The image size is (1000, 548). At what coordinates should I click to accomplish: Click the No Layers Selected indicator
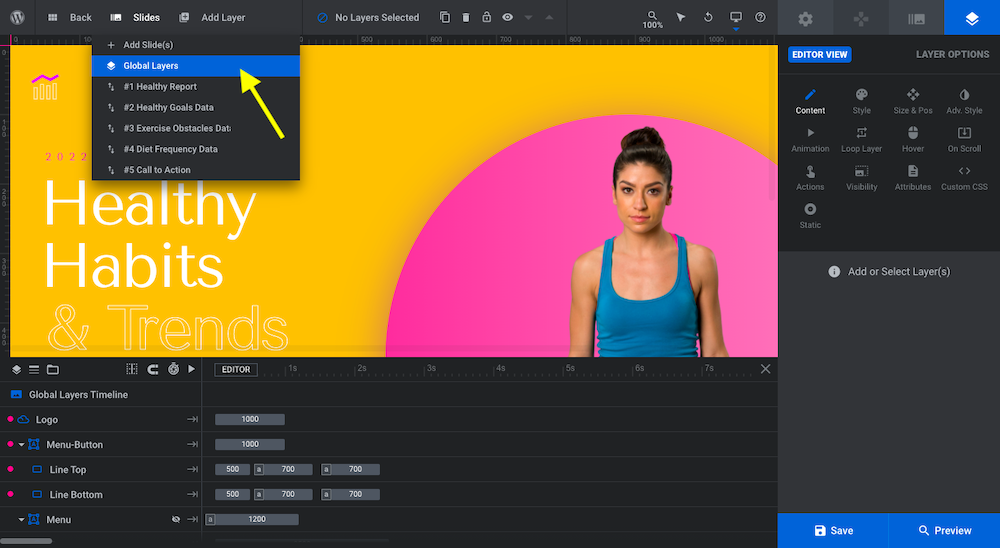click(368, 17)
